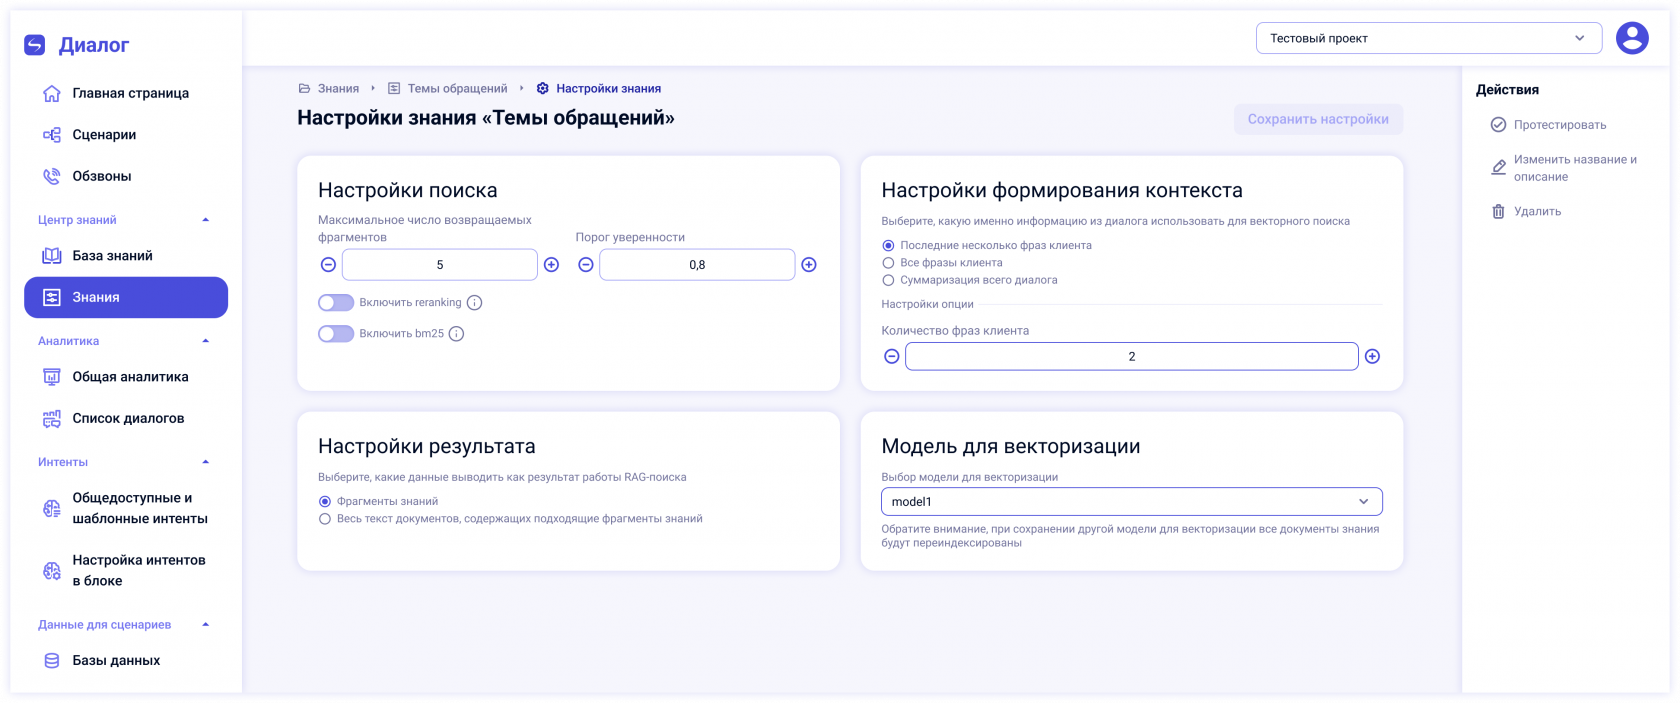This screenshot has width=1680, height=703.
Task: Open the model1 vectorization dropdown
Action: point(1131,502)
